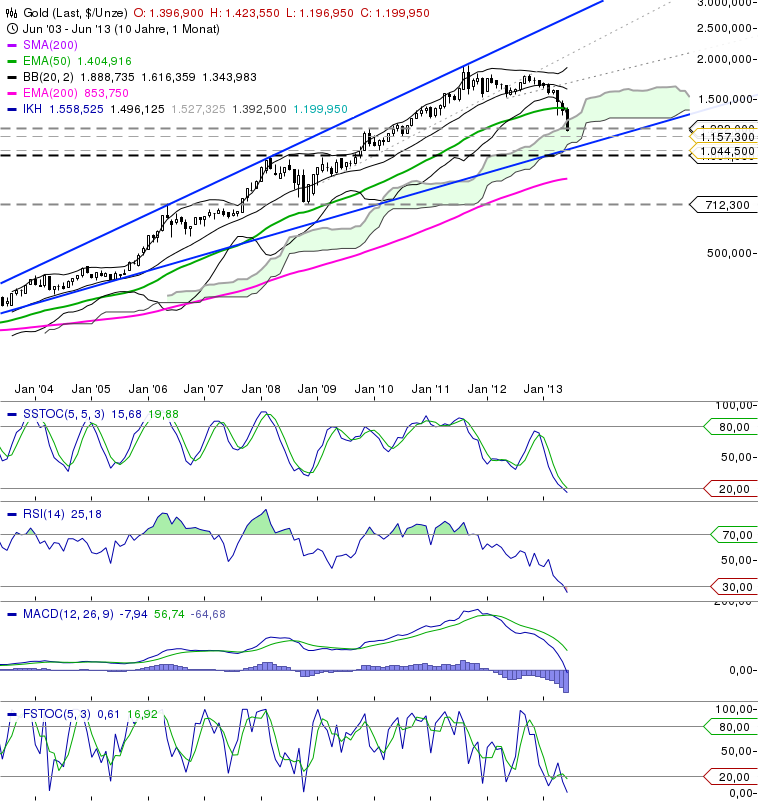Click the 1.500,000 price axis label

coord(725,99)
